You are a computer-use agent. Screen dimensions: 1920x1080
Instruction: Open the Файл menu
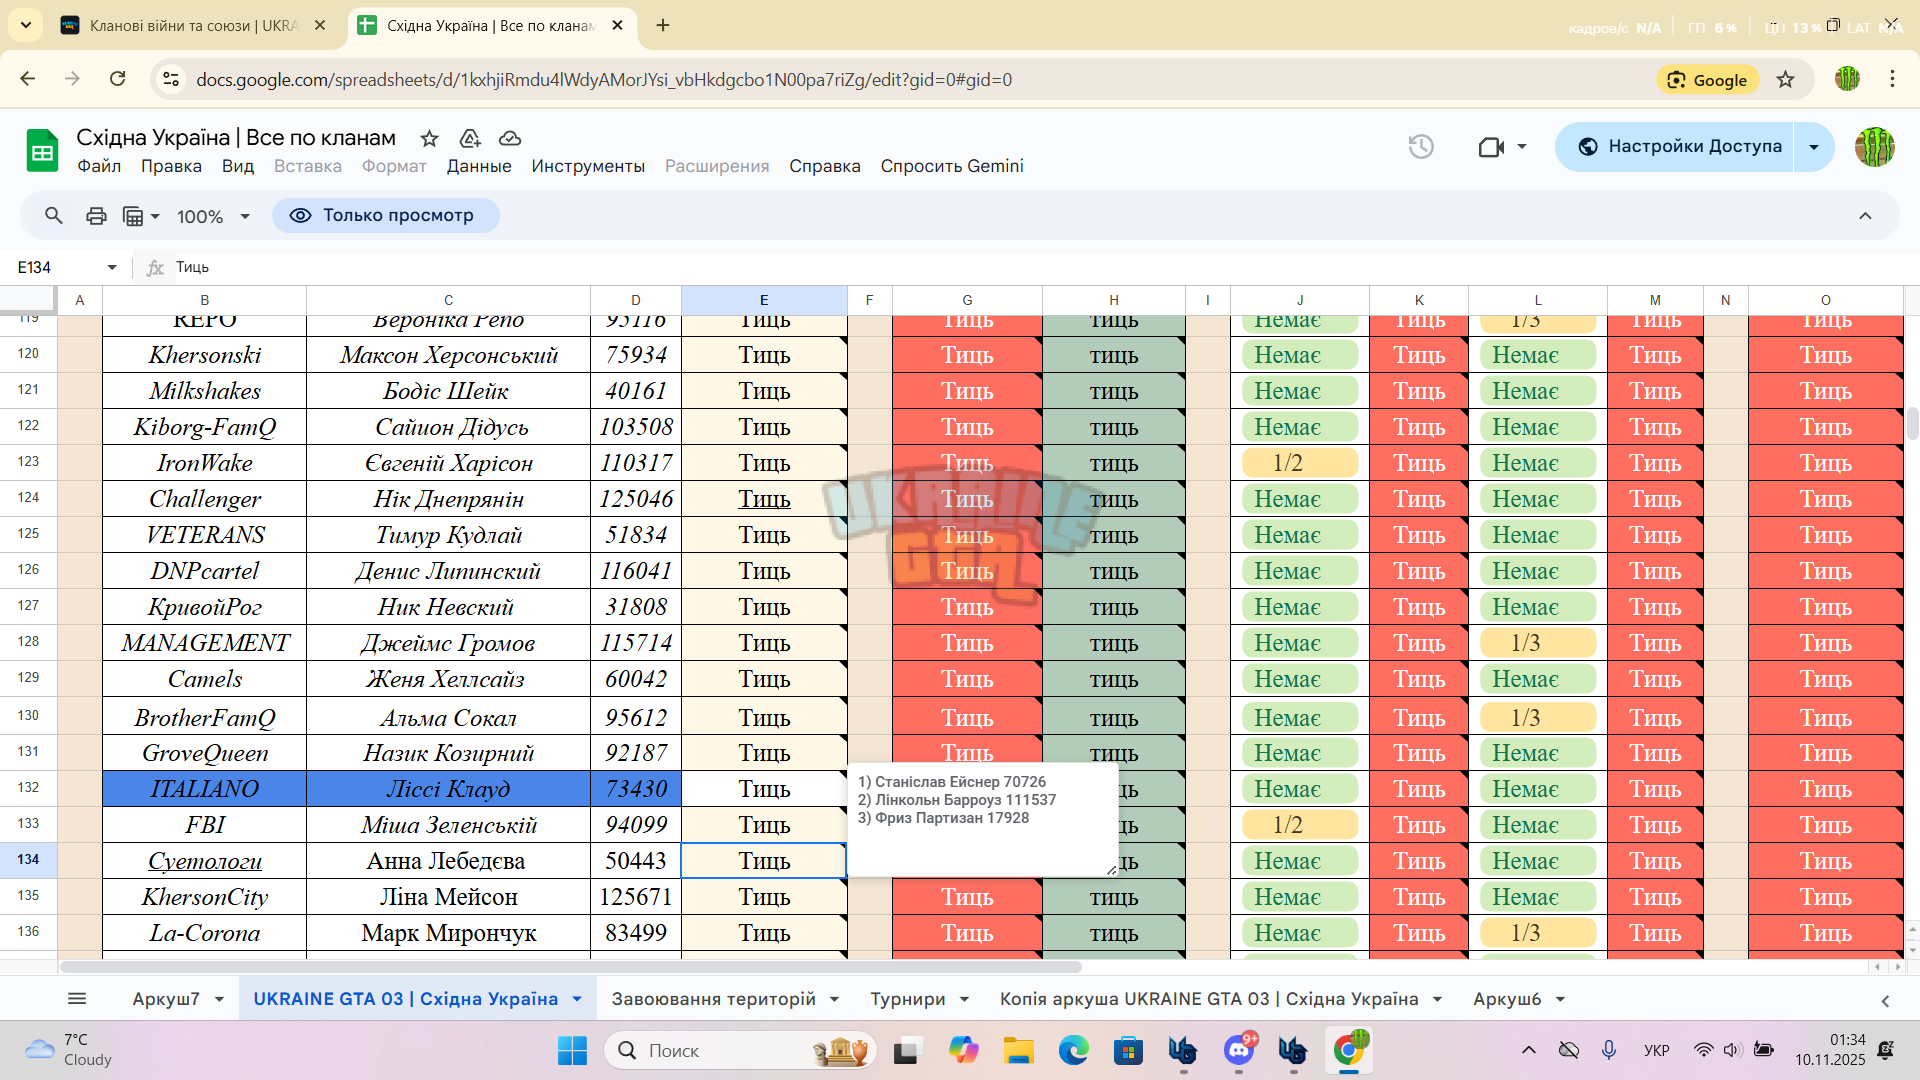click(x=99, y=166)
